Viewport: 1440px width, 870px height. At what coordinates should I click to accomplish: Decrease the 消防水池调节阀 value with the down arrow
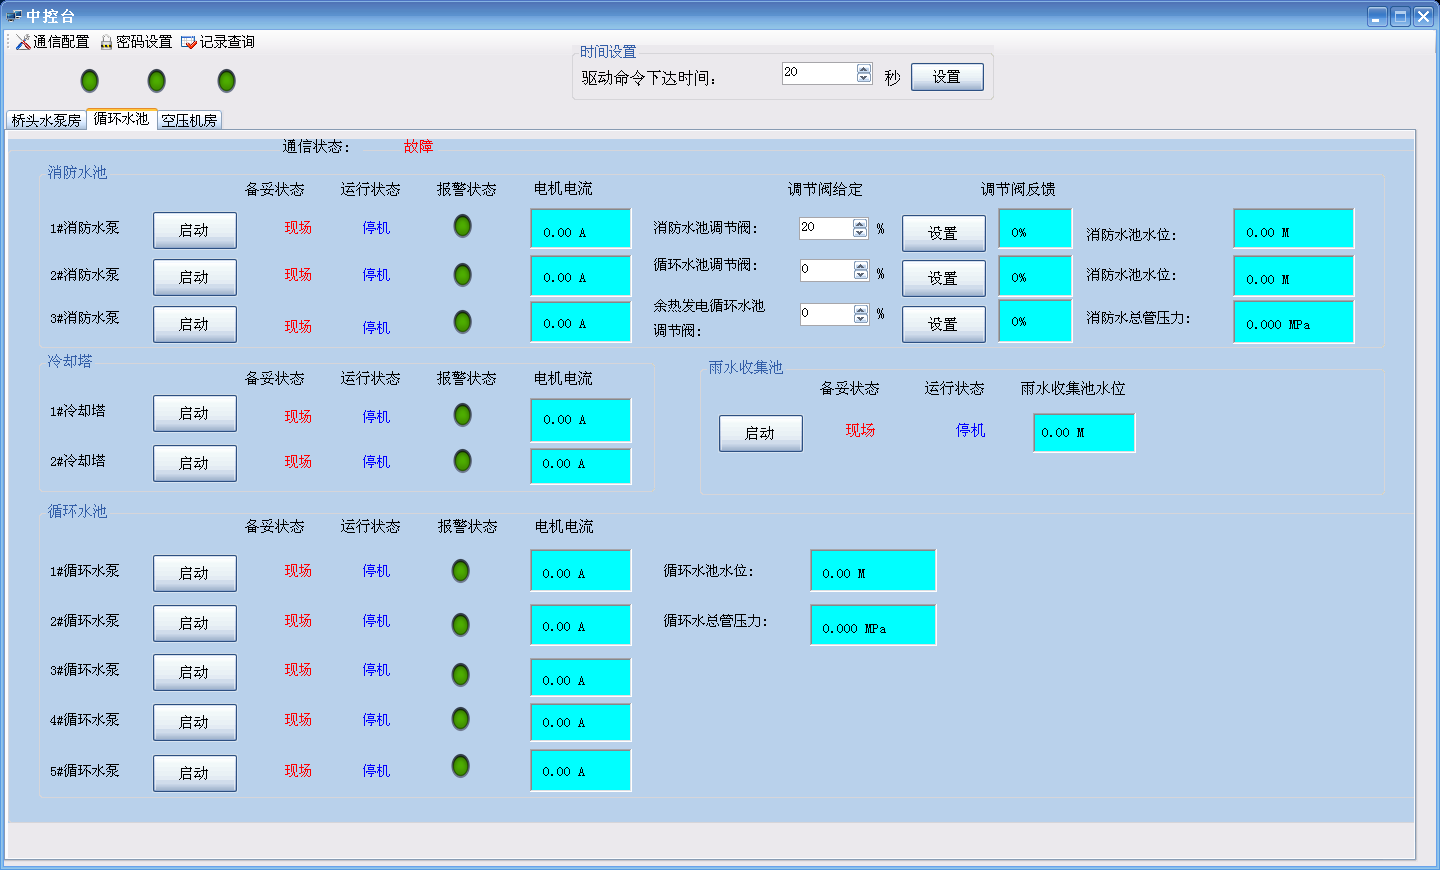(860, 233)
